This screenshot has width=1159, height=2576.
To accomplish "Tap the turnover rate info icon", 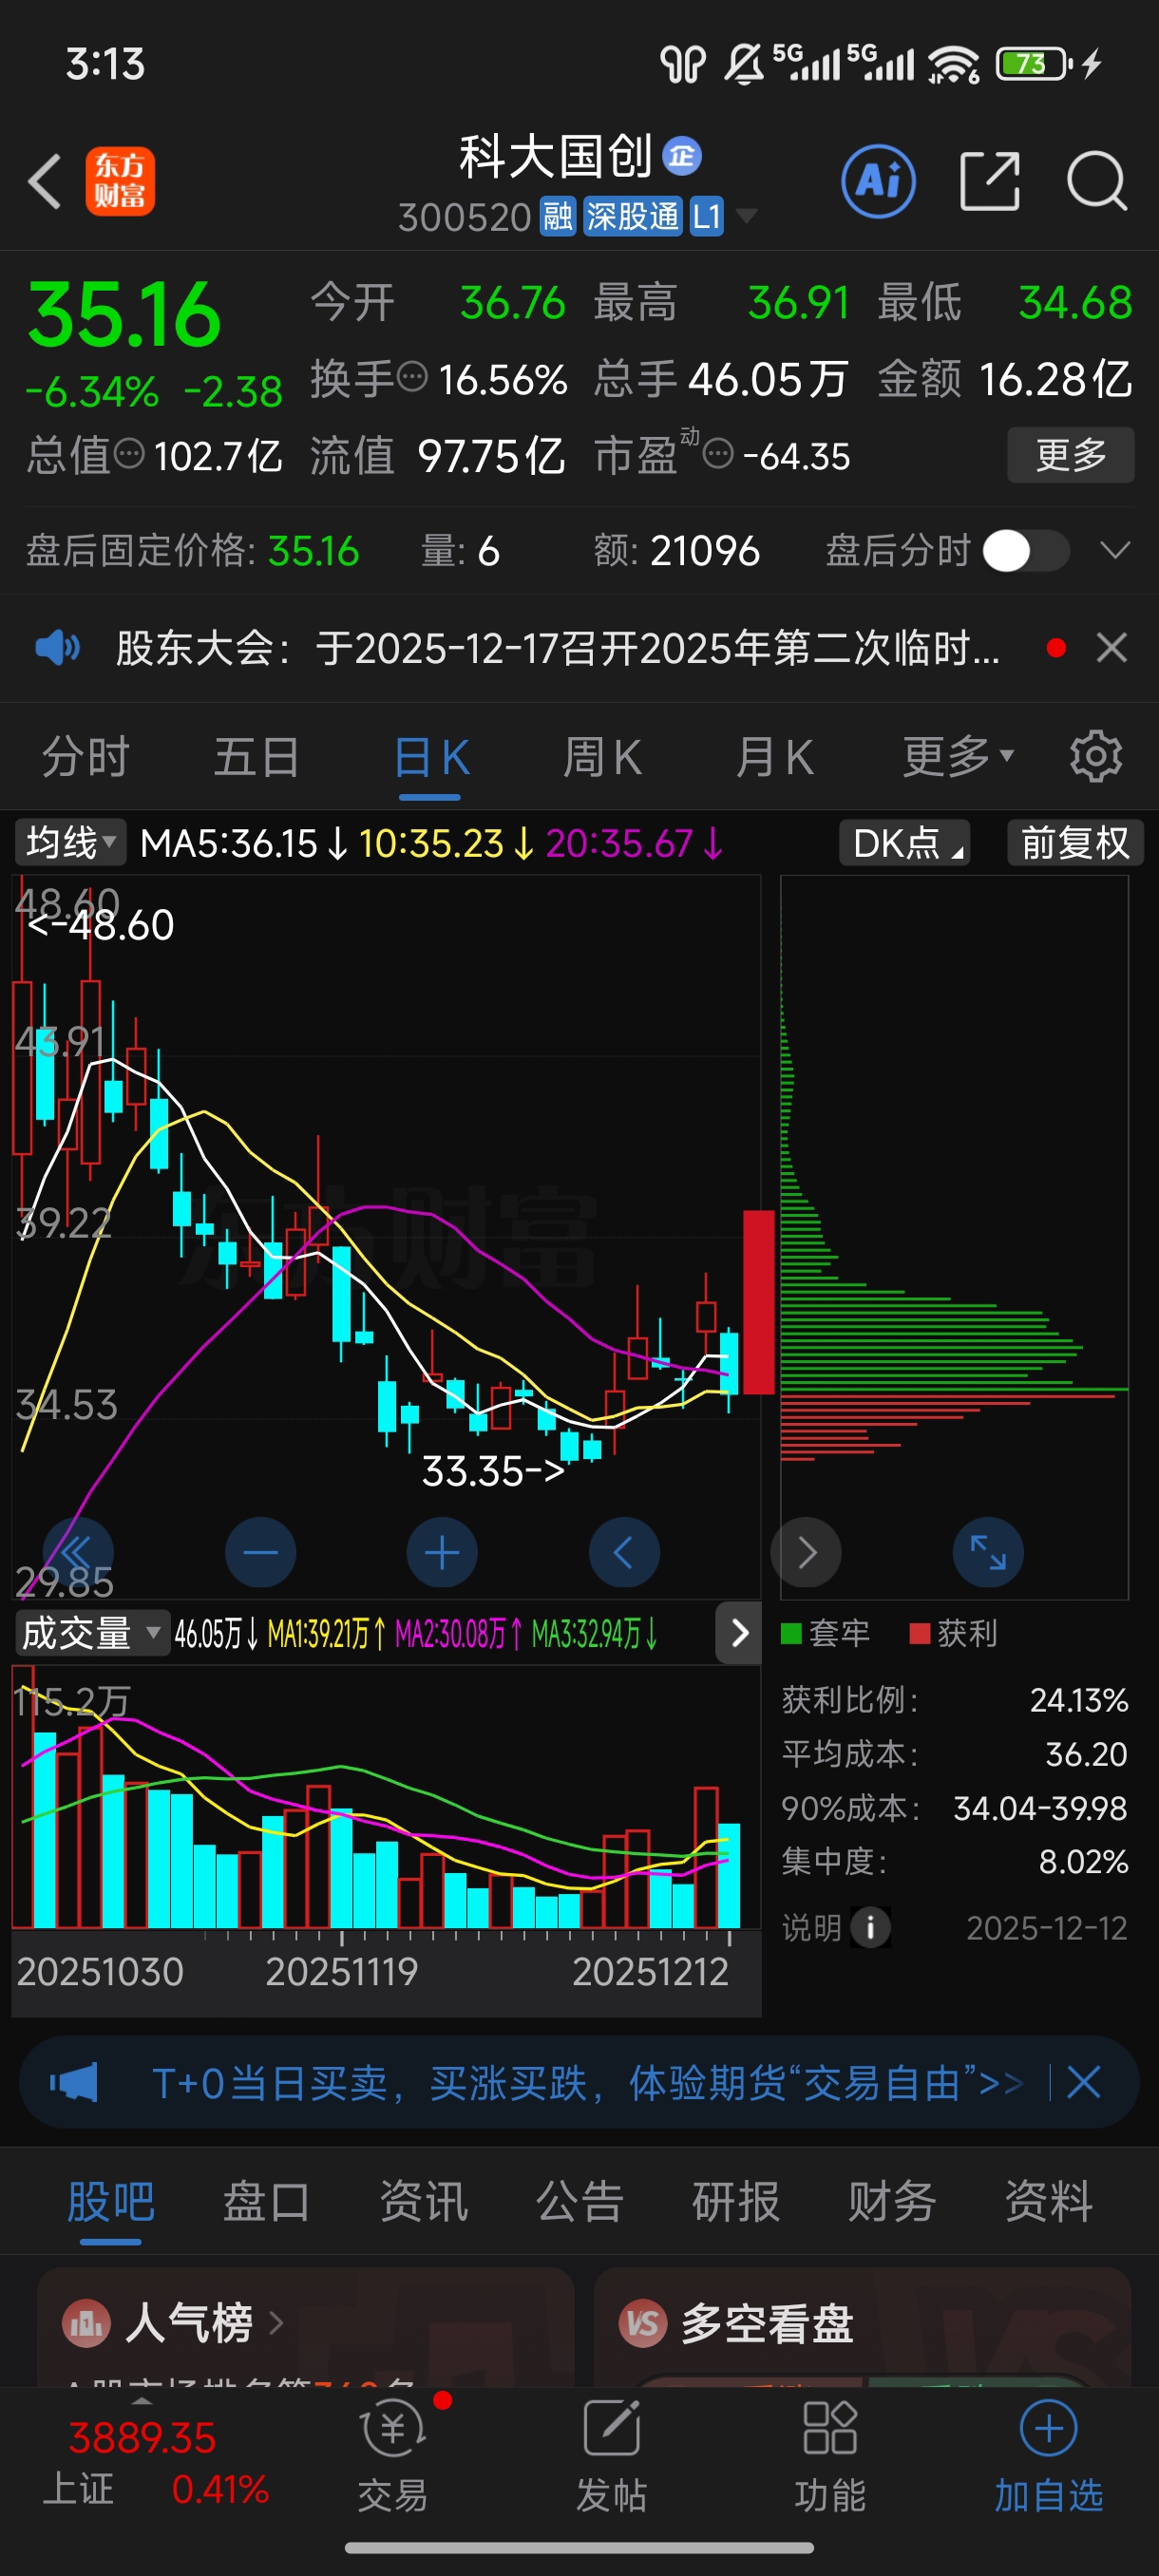I will coord(412,378).
